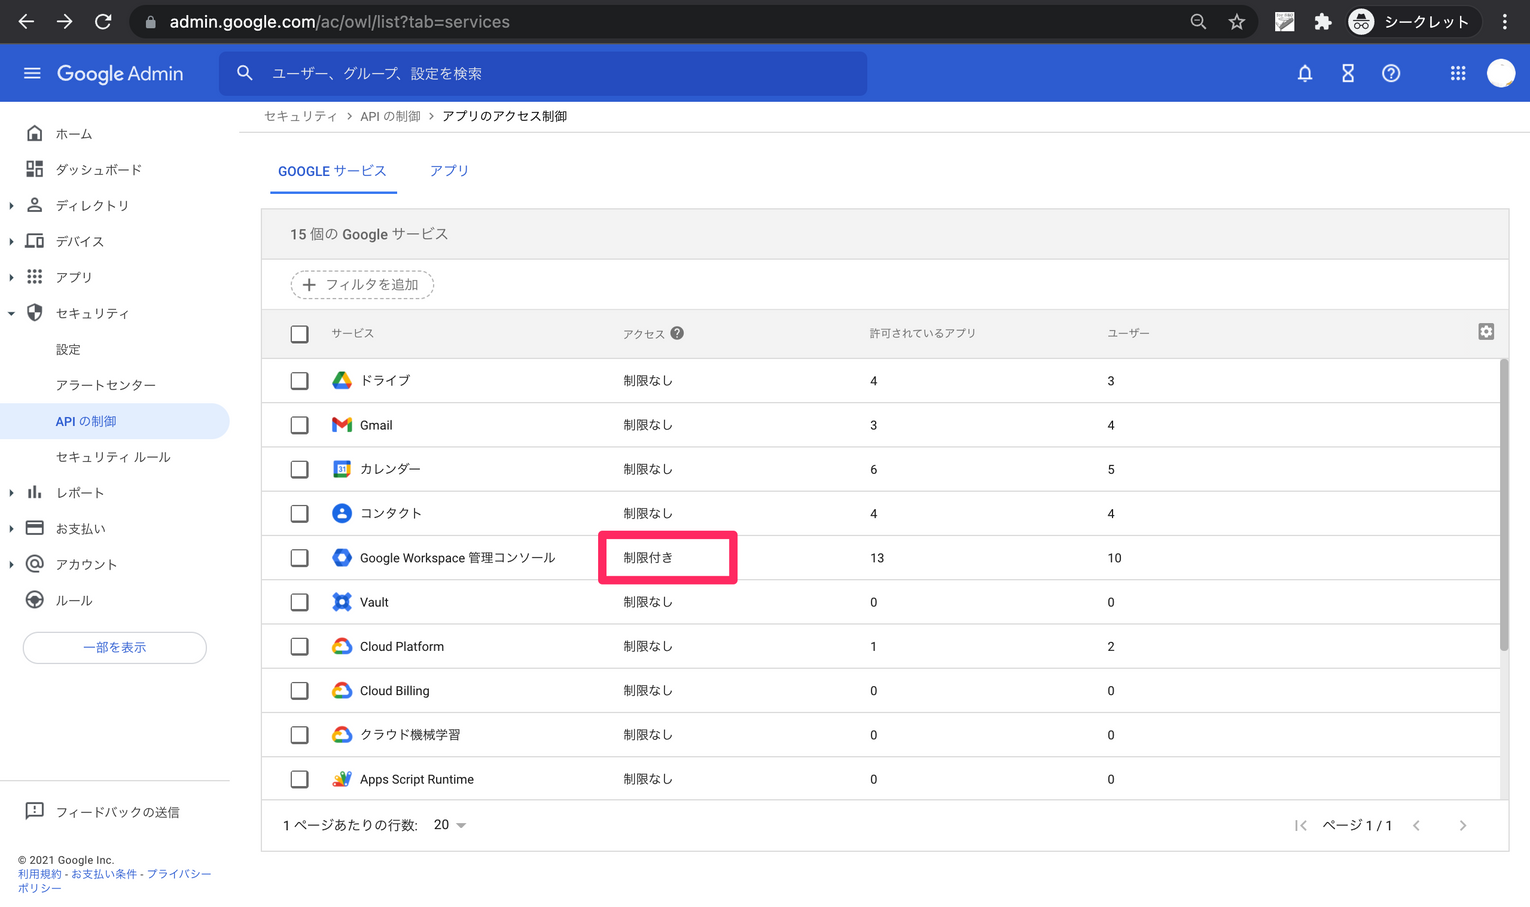
Task: Click the Contacts service icon
Action: pyautogui.click(x=342, y=513)
